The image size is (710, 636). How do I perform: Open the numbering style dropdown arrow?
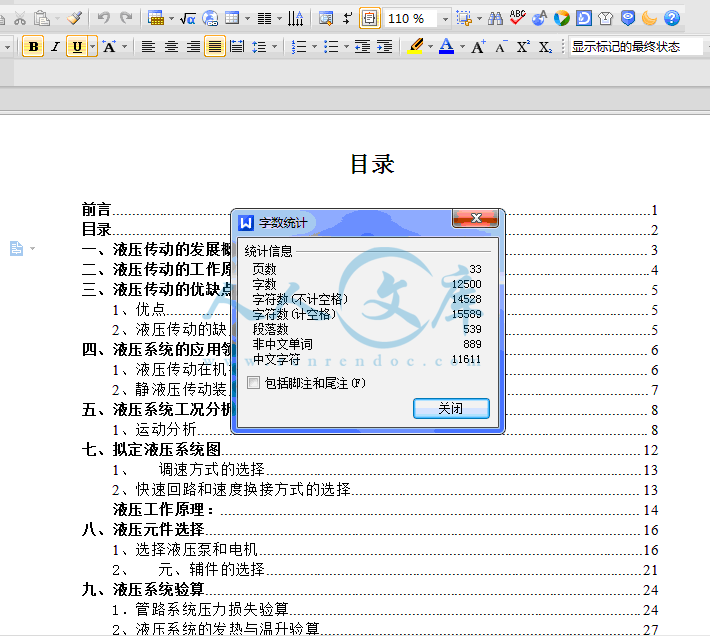[314, 47]
